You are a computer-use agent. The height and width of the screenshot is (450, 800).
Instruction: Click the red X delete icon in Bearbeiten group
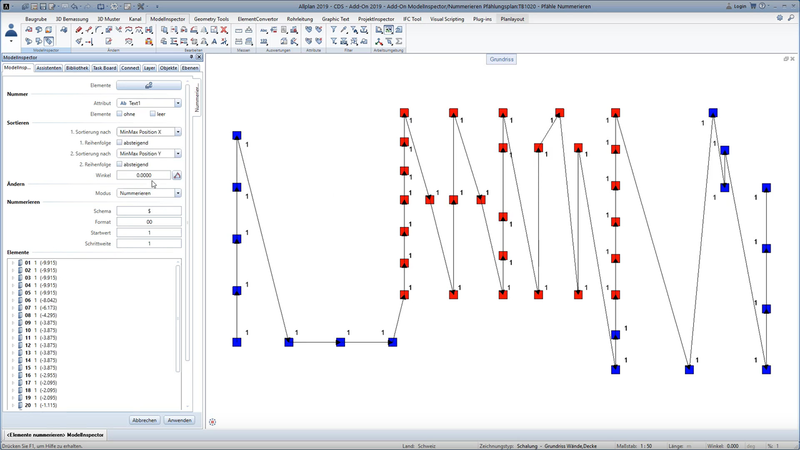coord(224,30)
